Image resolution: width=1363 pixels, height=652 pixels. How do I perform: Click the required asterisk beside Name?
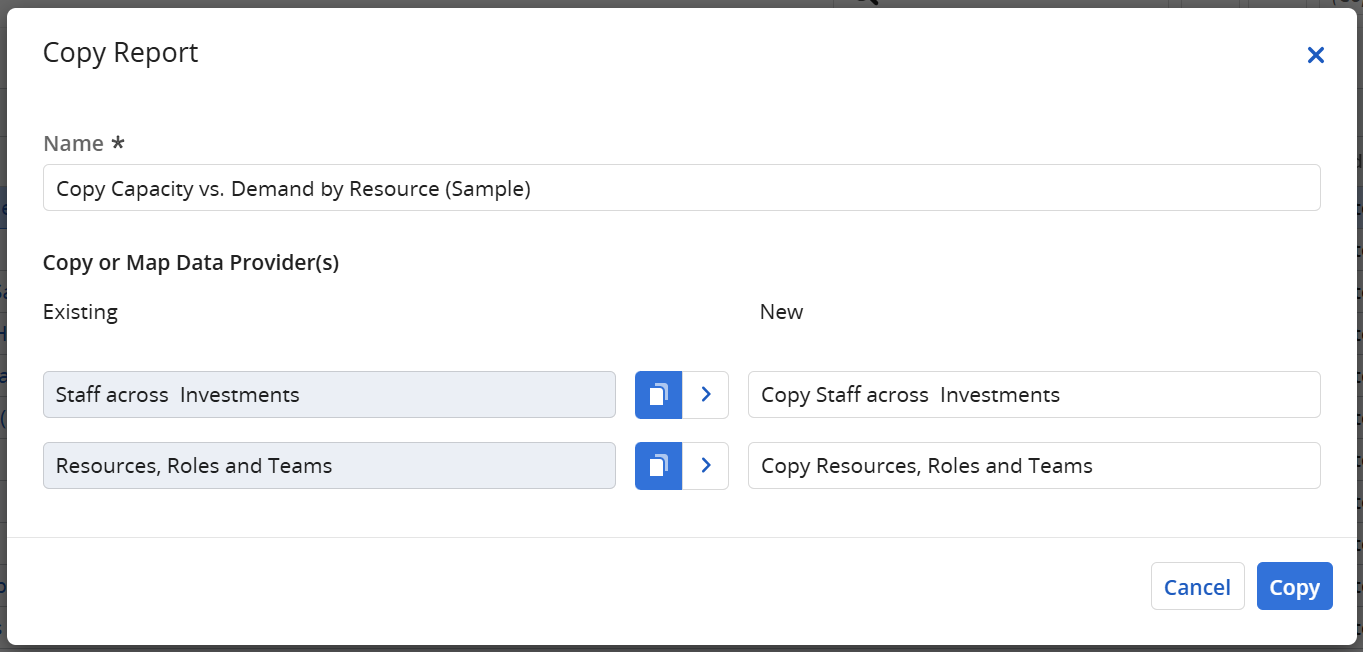click(x=118, y=143)
